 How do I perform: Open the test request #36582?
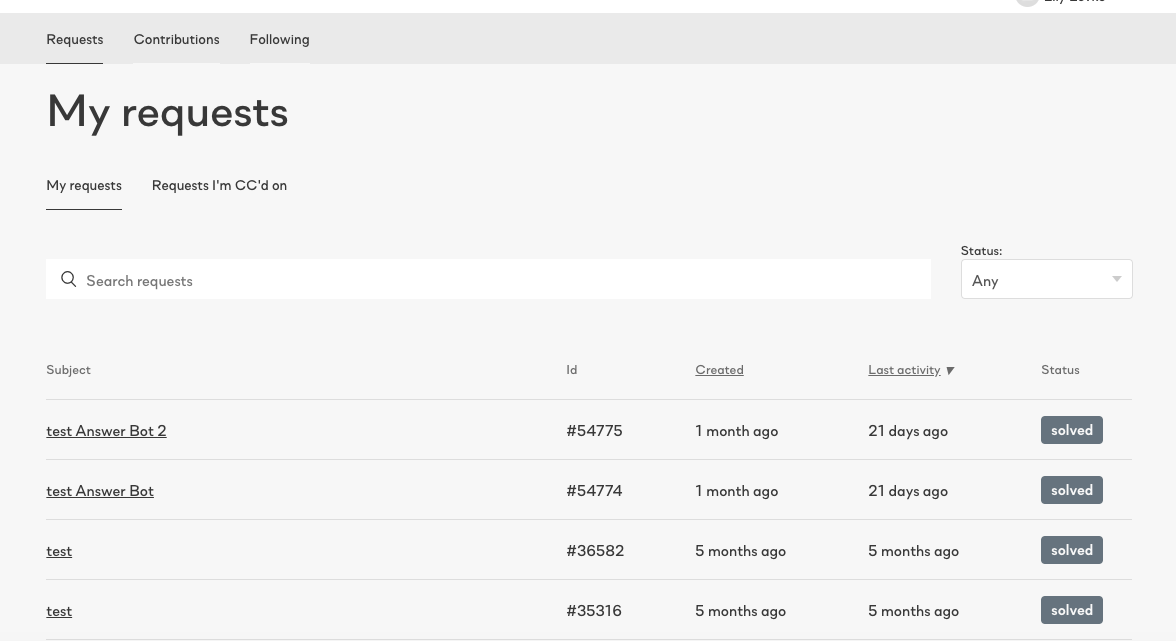pos(59,551)
